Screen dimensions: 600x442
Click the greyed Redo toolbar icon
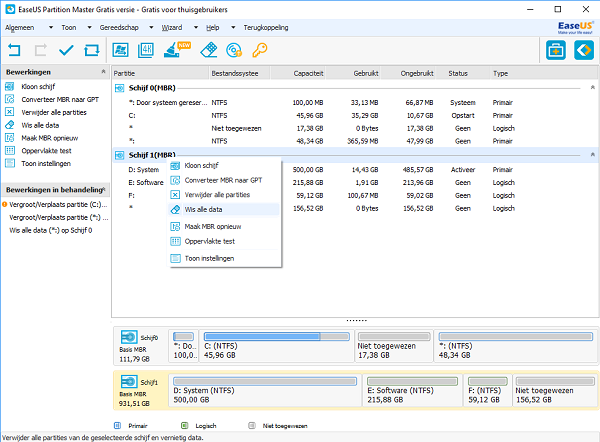click(x=40, y=50)
